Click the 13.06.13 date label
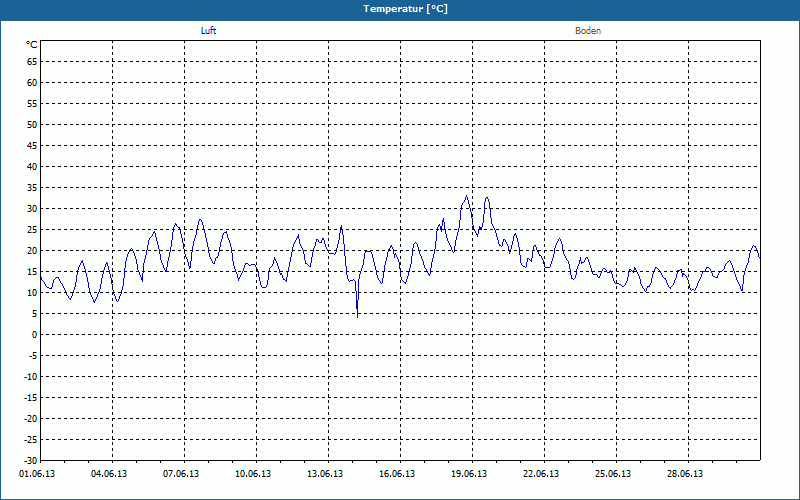Image resolution: width=800 pixels, height=500 pixels. click(x=324, y=474)
